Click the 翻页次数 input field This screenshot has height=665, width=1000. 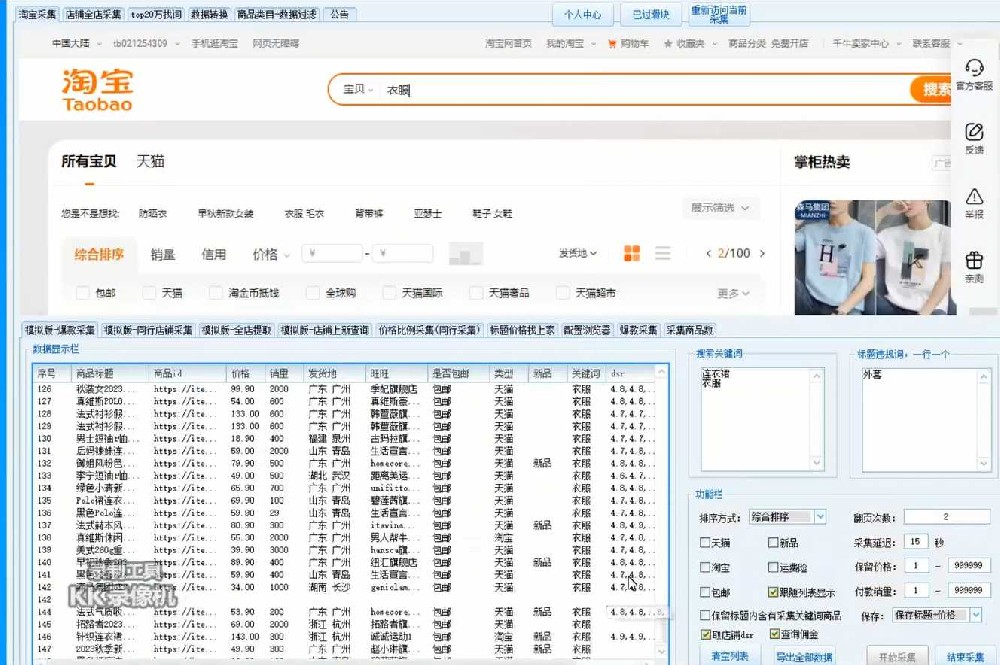pyautogui.click(x=946, y=516)
